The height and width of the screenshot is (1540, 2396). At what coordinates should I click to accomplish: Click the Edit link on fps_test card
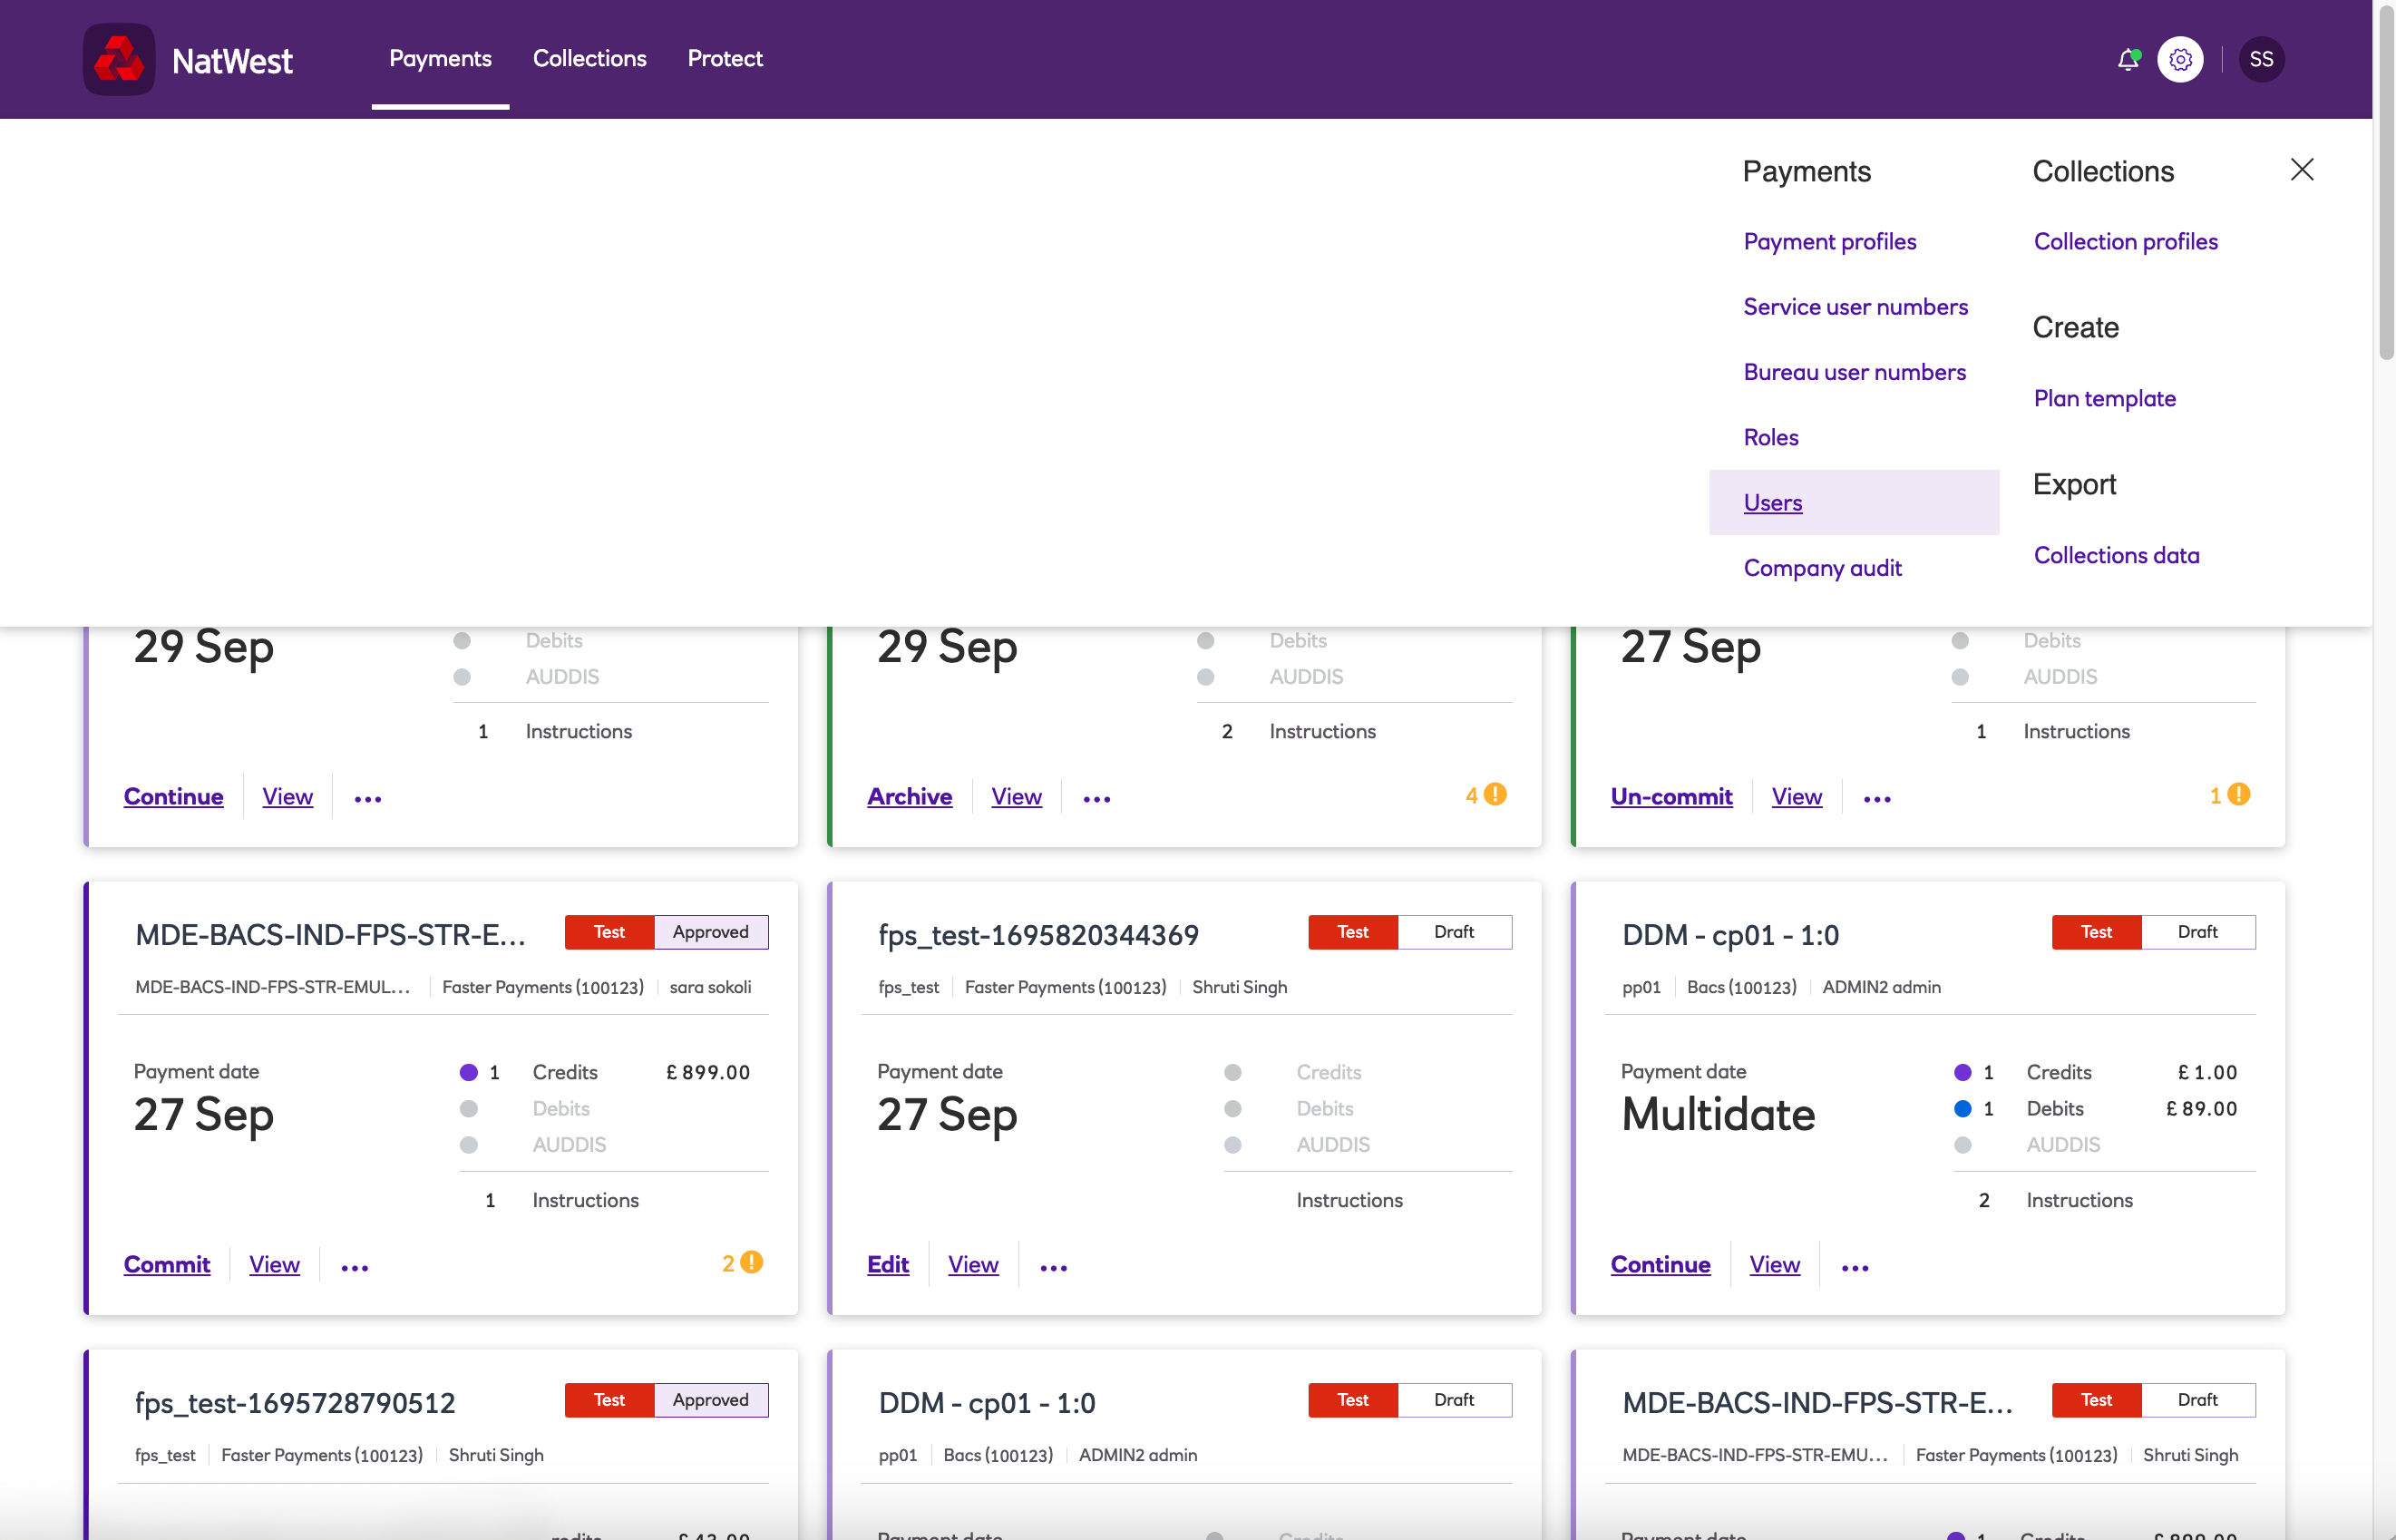point(887,1264)
